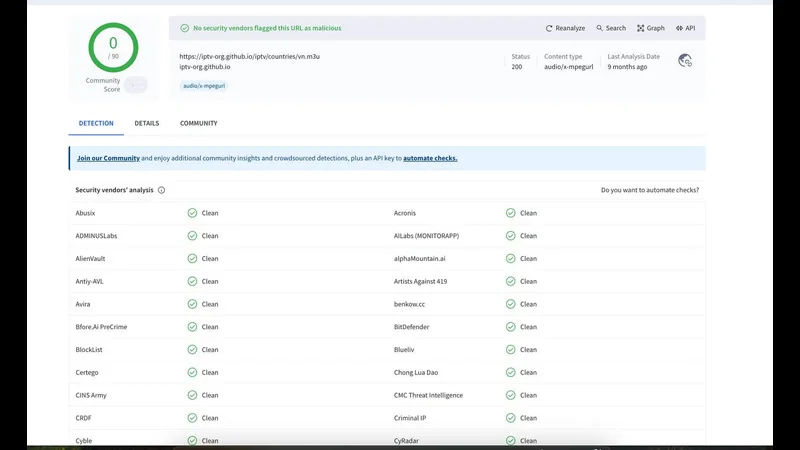
Task: Click the audio/x-mpegurl tag
Action: 204,86
